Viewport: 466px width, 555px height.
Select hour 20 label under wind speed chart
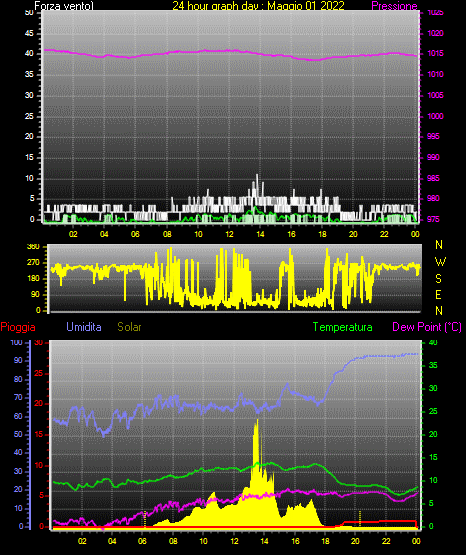(x=353, y=234)
